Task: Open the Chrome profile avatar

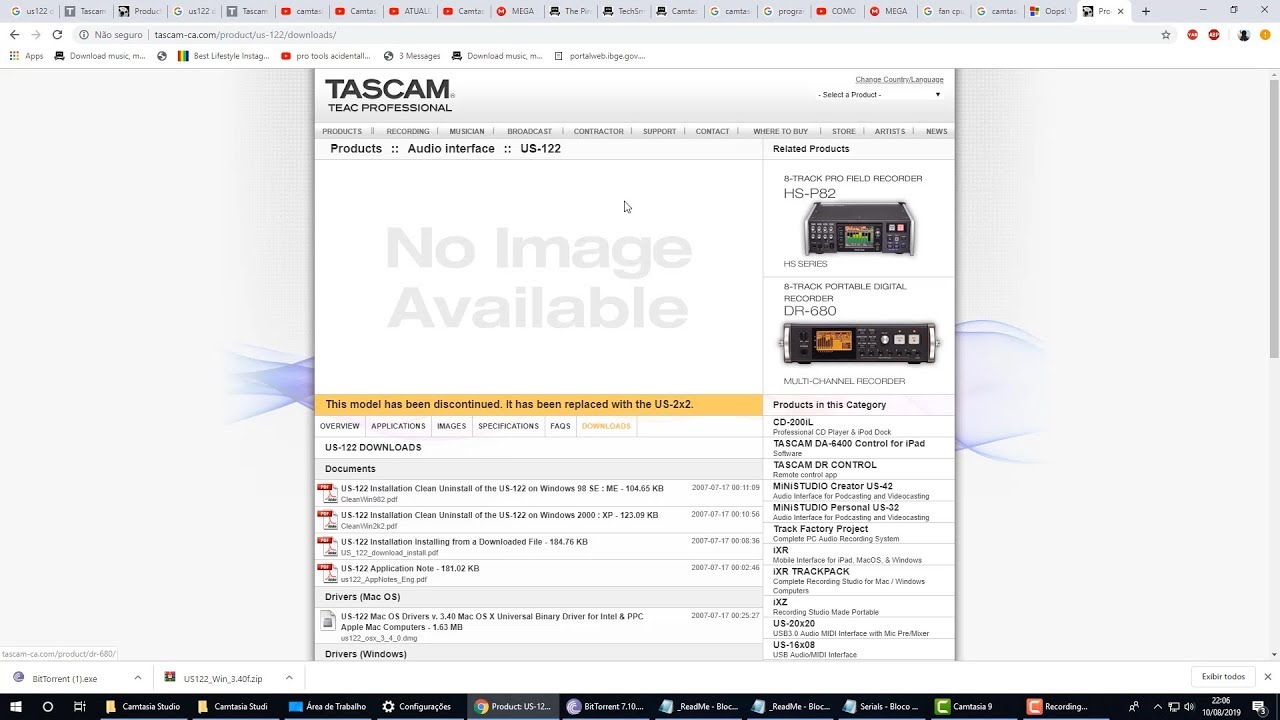Action: pyautogui.click(x=1244, y=34)
